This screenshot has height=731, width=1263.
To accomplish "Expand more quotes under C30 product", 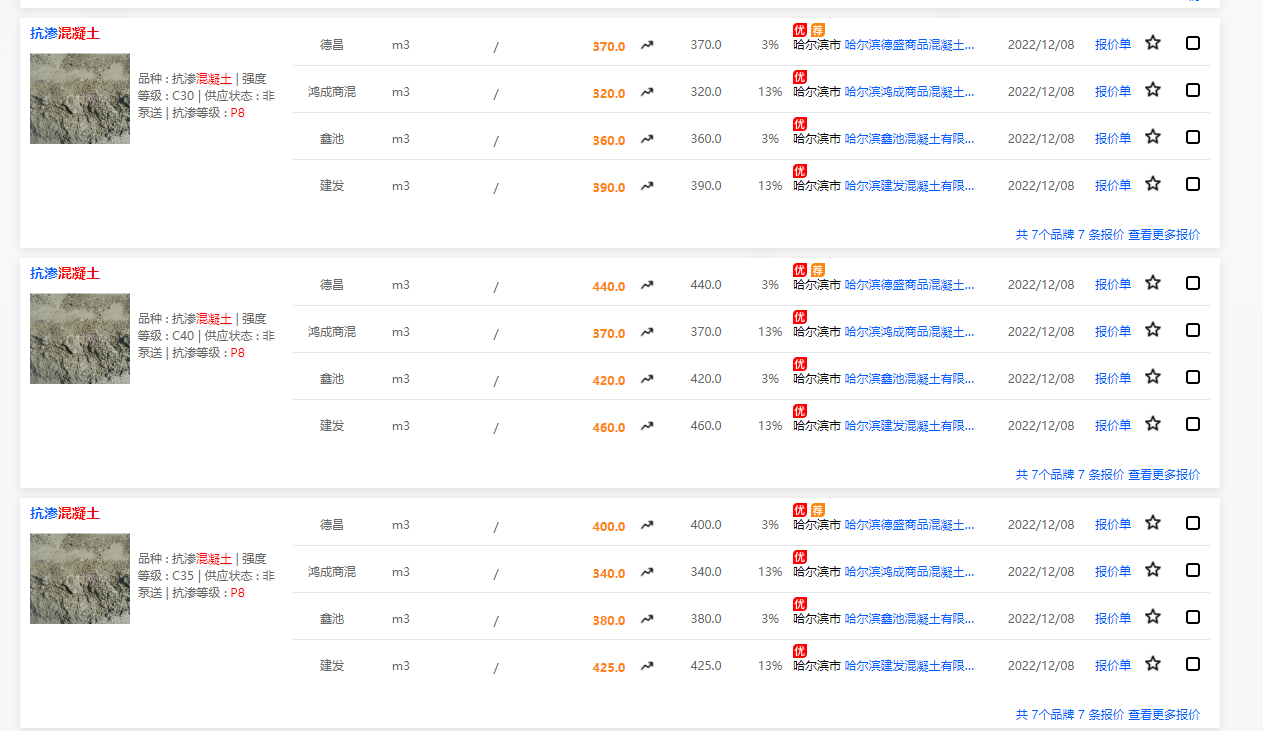I will pos(1164,235).
